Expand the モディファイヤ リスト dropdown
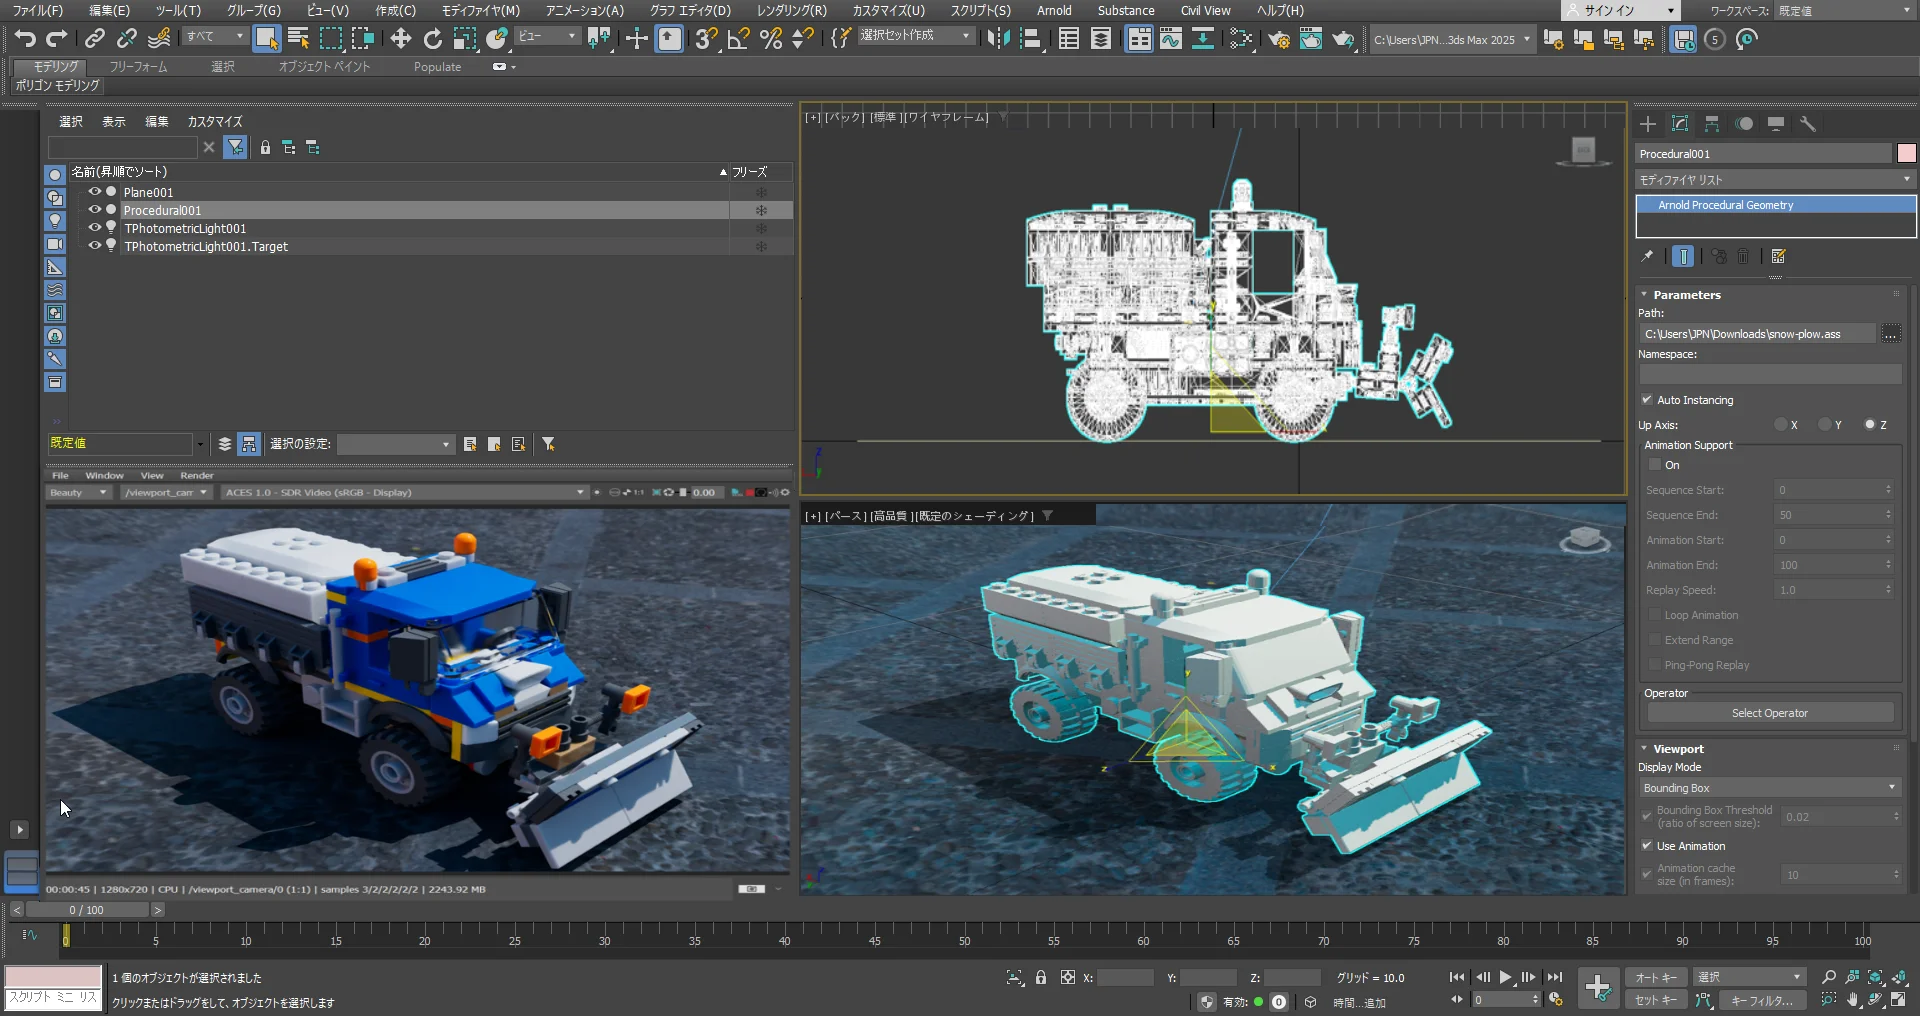Image resolution: width=1920 pixels, height=1016 pixels. pyautogui.click(x=1775, y=180)
